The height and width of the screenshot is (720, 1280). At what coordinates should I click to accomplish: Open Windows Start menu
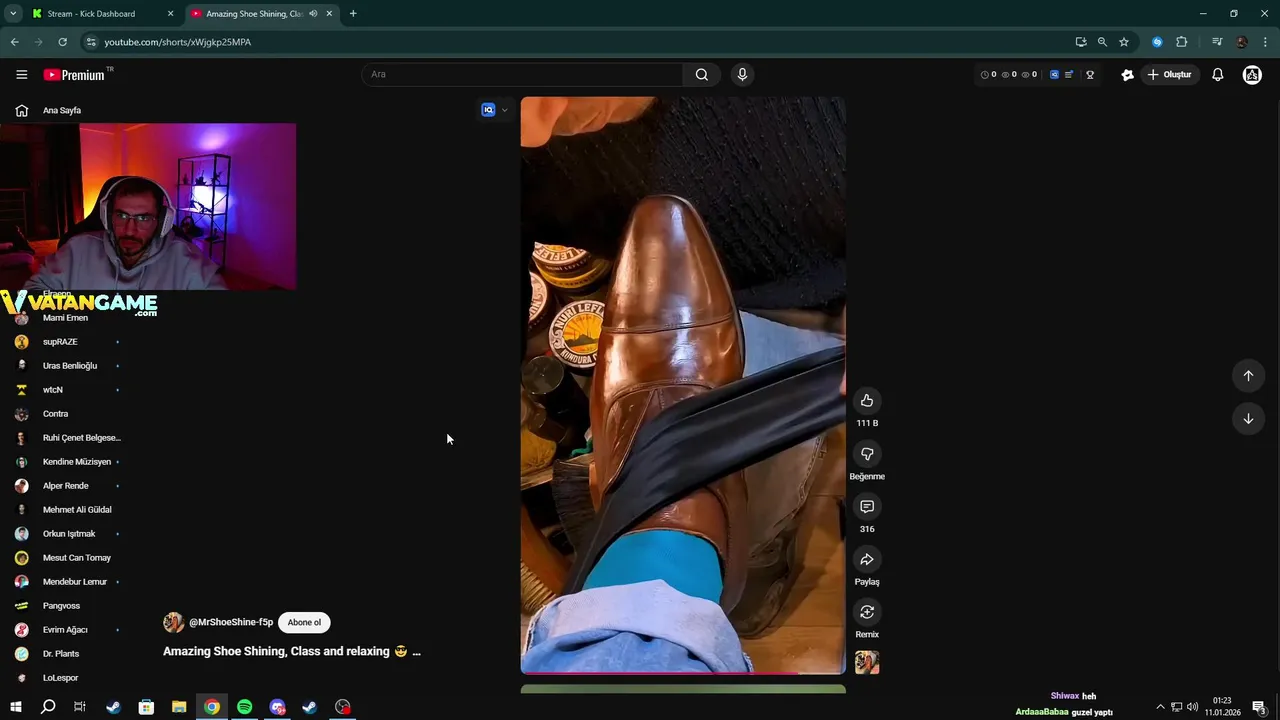click(15, 707)
